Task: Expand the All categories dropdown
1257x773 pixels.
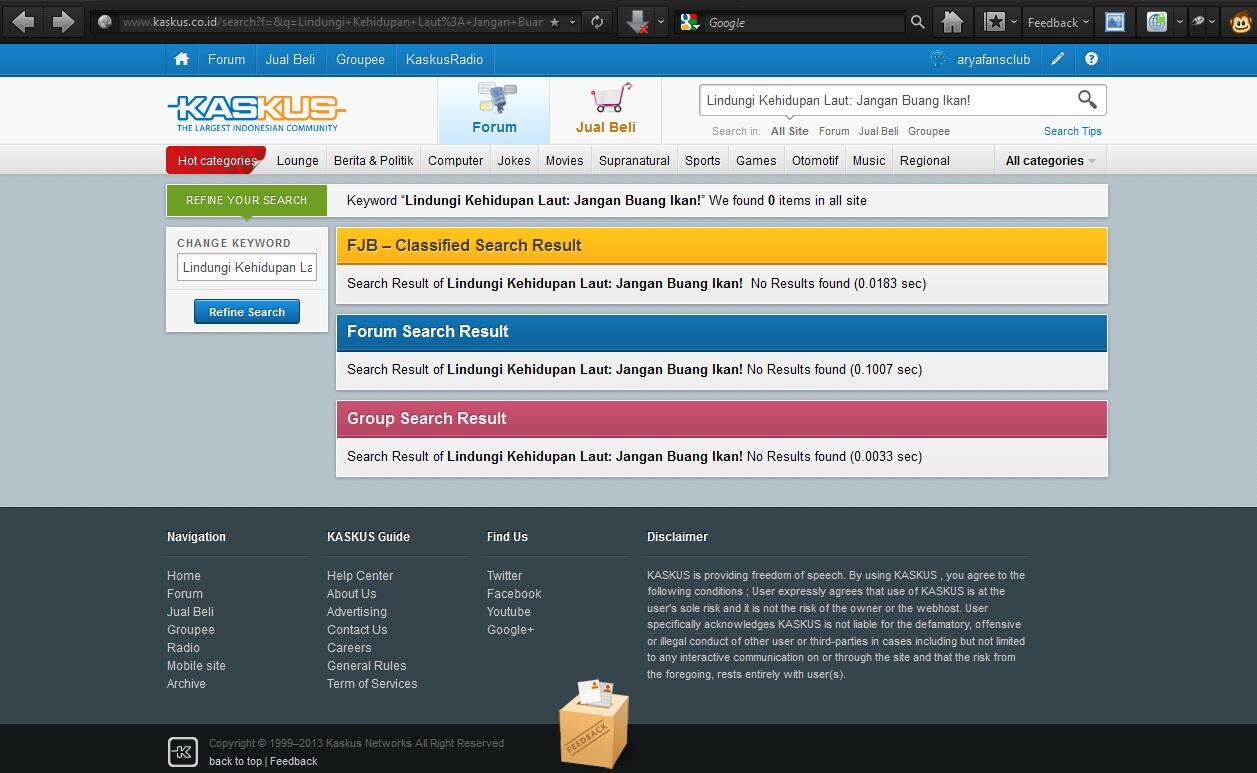Action: point(1050,160)
